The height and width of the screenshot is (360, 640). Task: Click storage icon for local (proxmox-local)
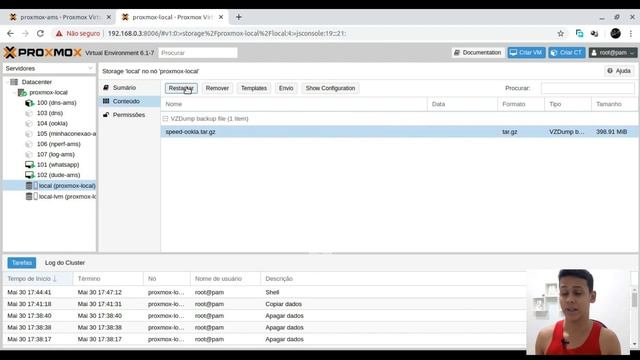click(x=32, y=186)
